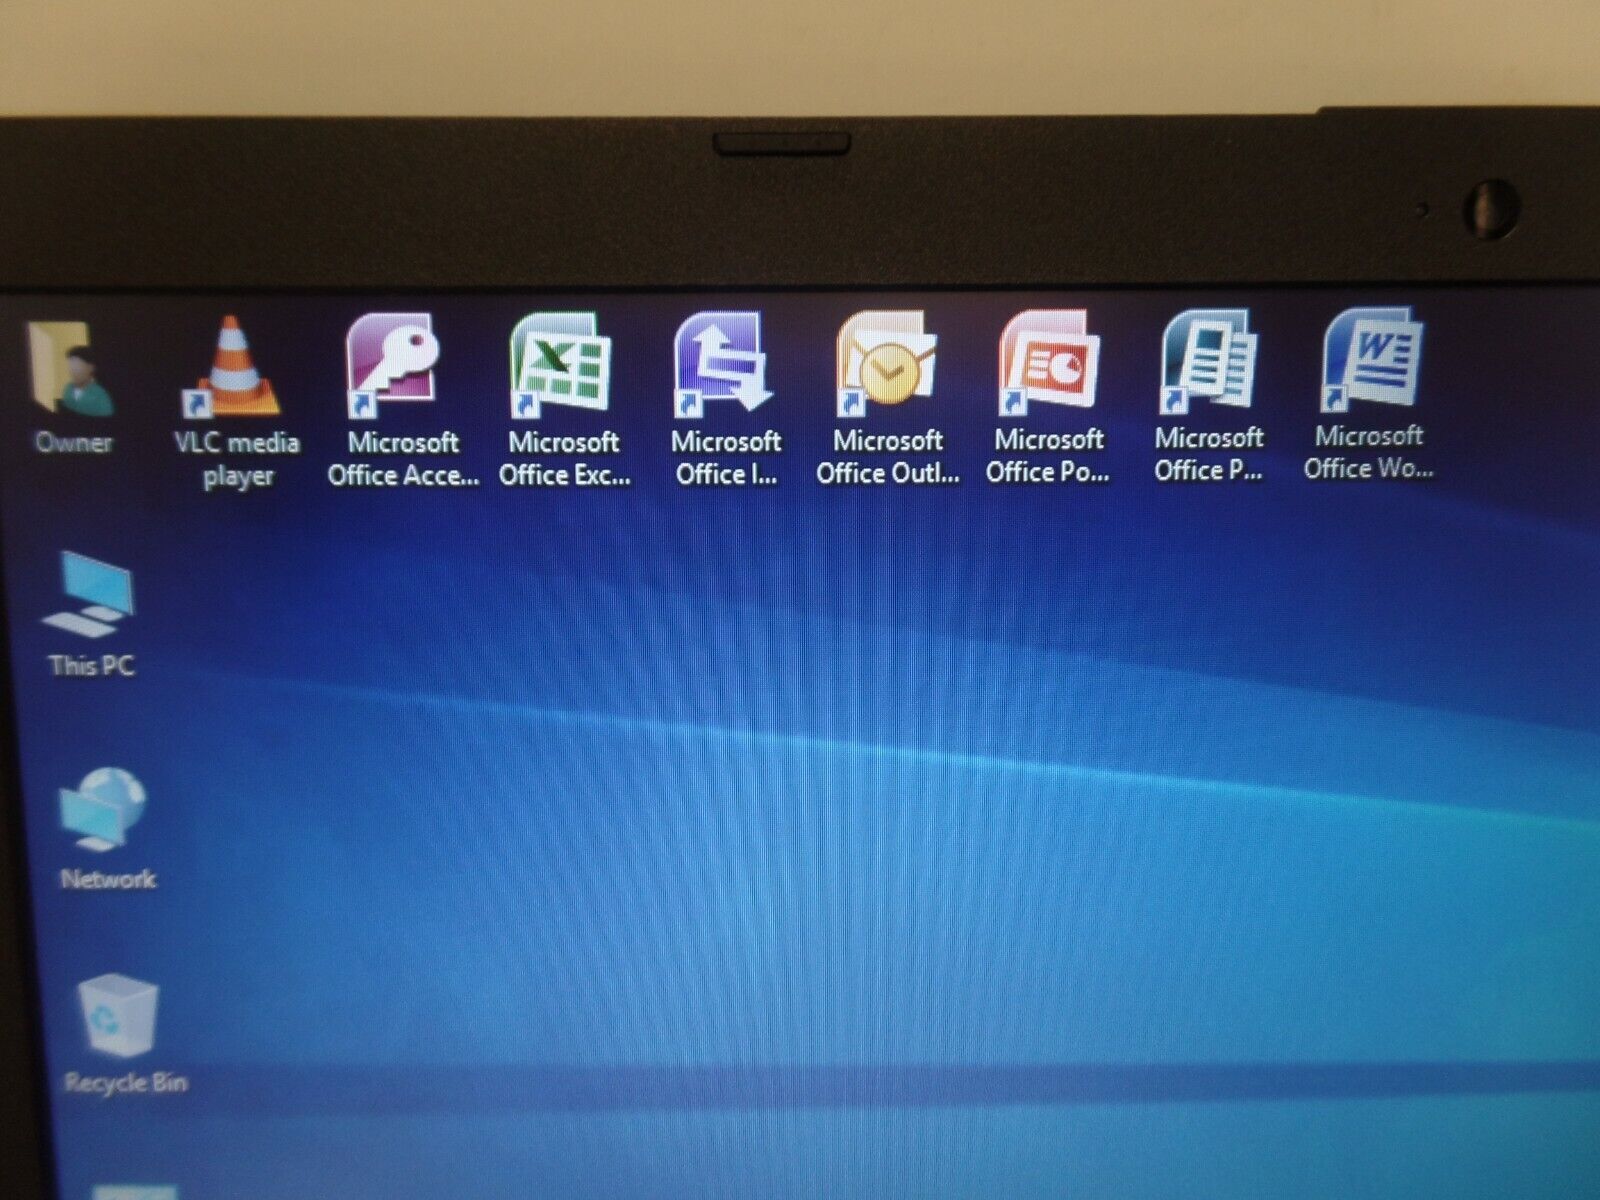The image size is (1600, 1200).
Task: Click the "This PC" label text
Action: tap(91, 665)
